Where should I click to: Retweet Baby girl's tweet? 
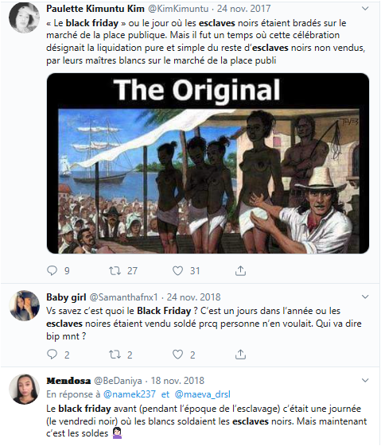[115, 354]
